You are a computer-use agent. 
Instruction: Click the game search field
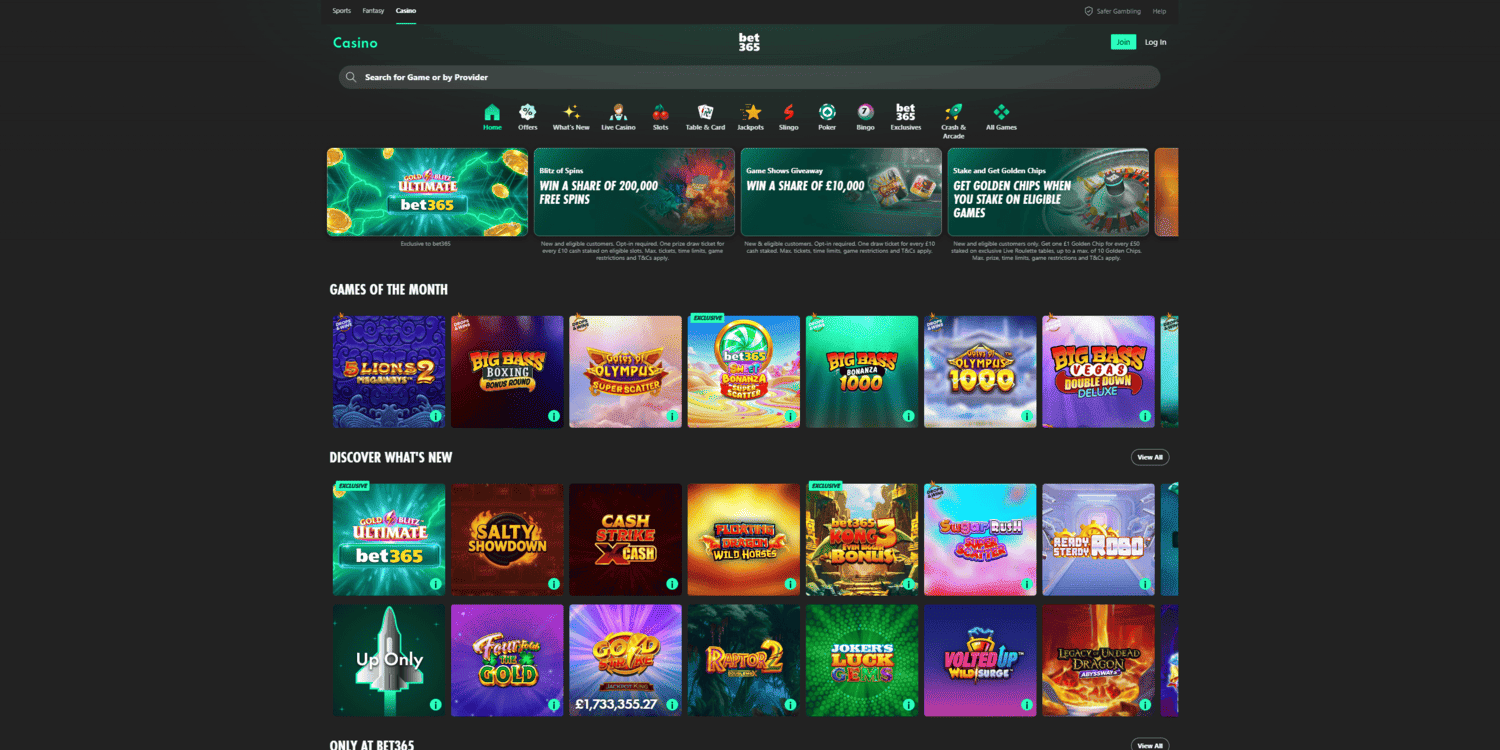point(748,76)
